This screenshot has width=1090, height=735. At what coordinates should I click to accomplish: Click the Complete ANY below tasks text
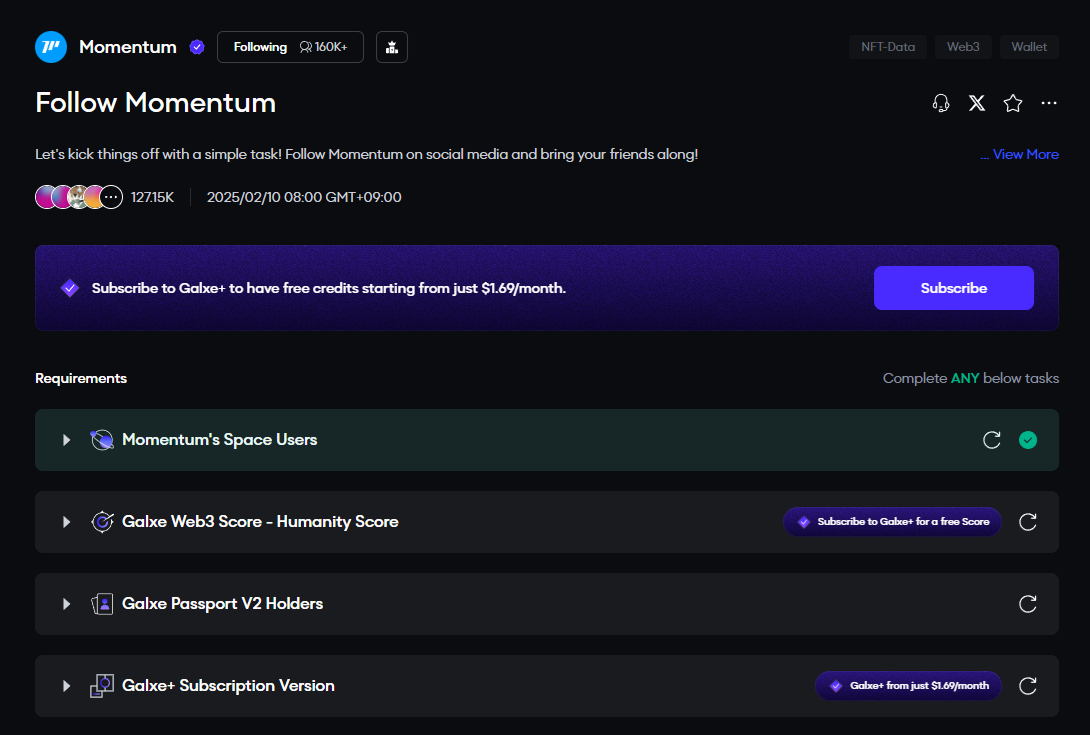pos(970,378)
